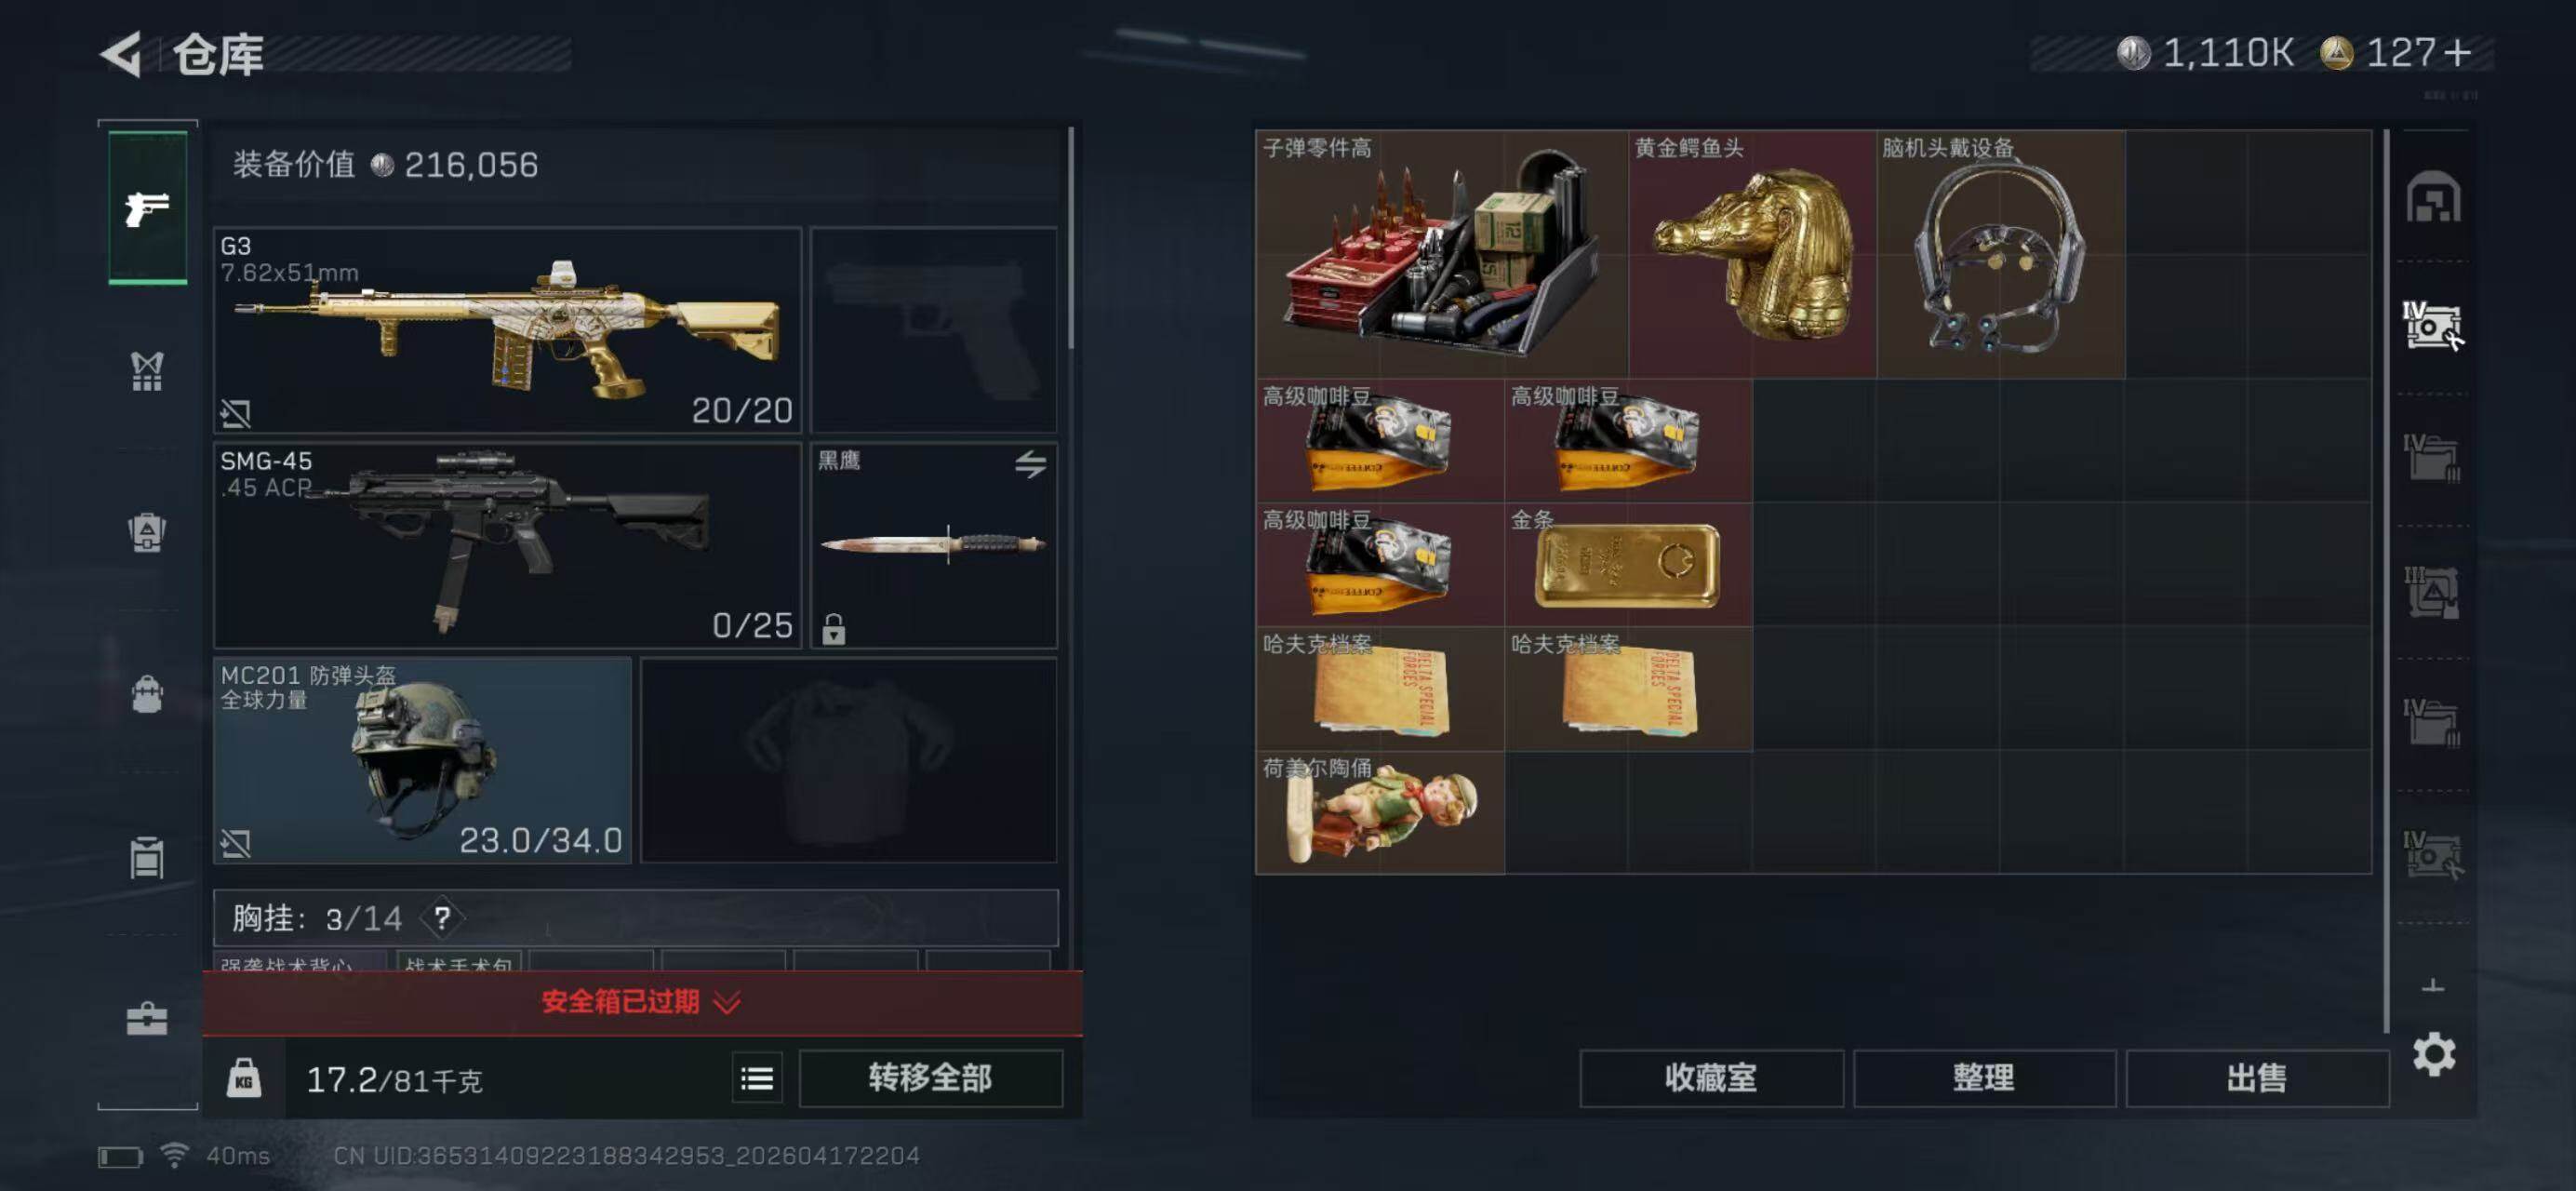Screen dimensions: 2576x1191
Task: Click the 整理 organize button
Action: pyautogui.click(x=1984, y=1078)
